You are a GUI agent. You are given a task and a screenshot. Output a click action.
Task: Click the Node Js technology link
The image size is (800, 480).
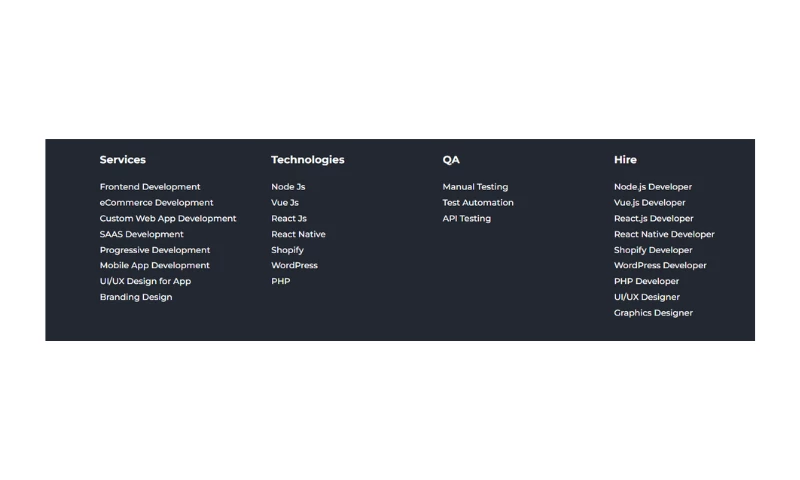(288, 187)
